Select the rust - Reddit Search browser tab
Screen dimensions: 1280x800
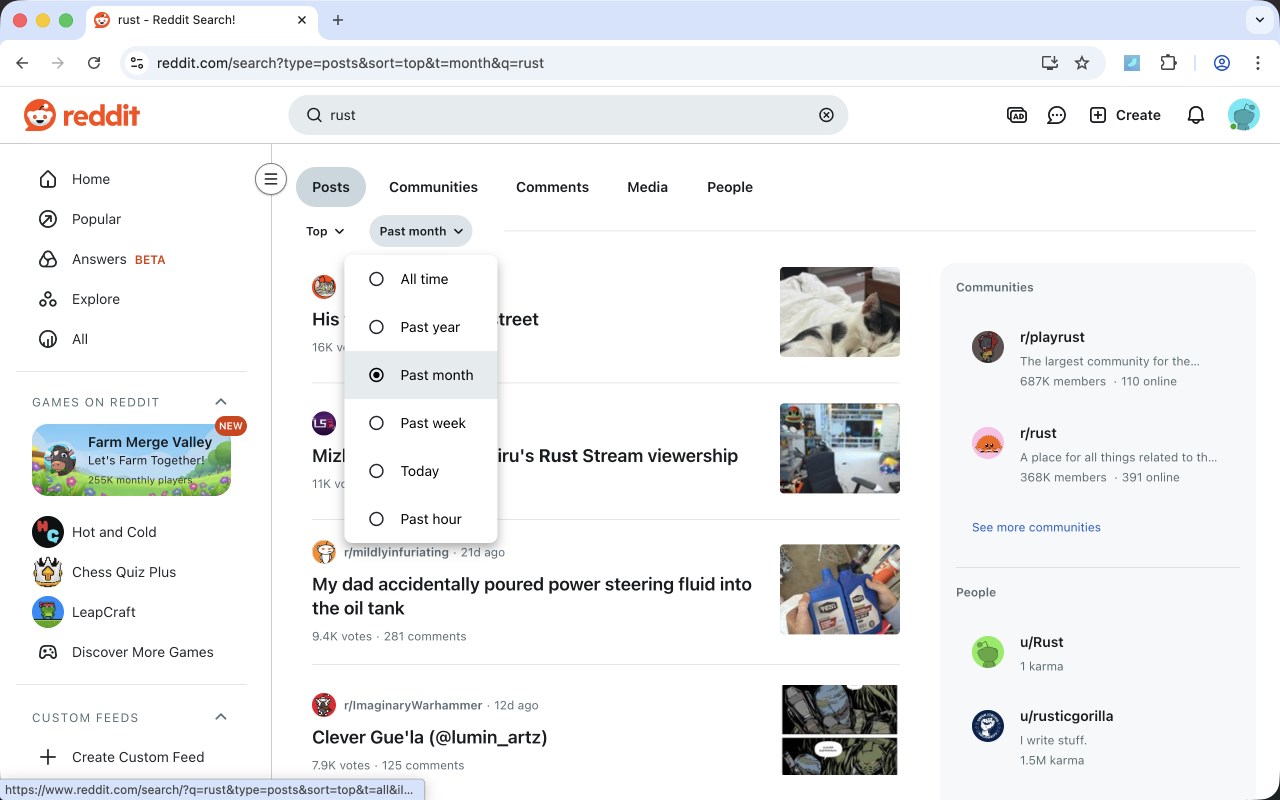[x=200, y=20]
